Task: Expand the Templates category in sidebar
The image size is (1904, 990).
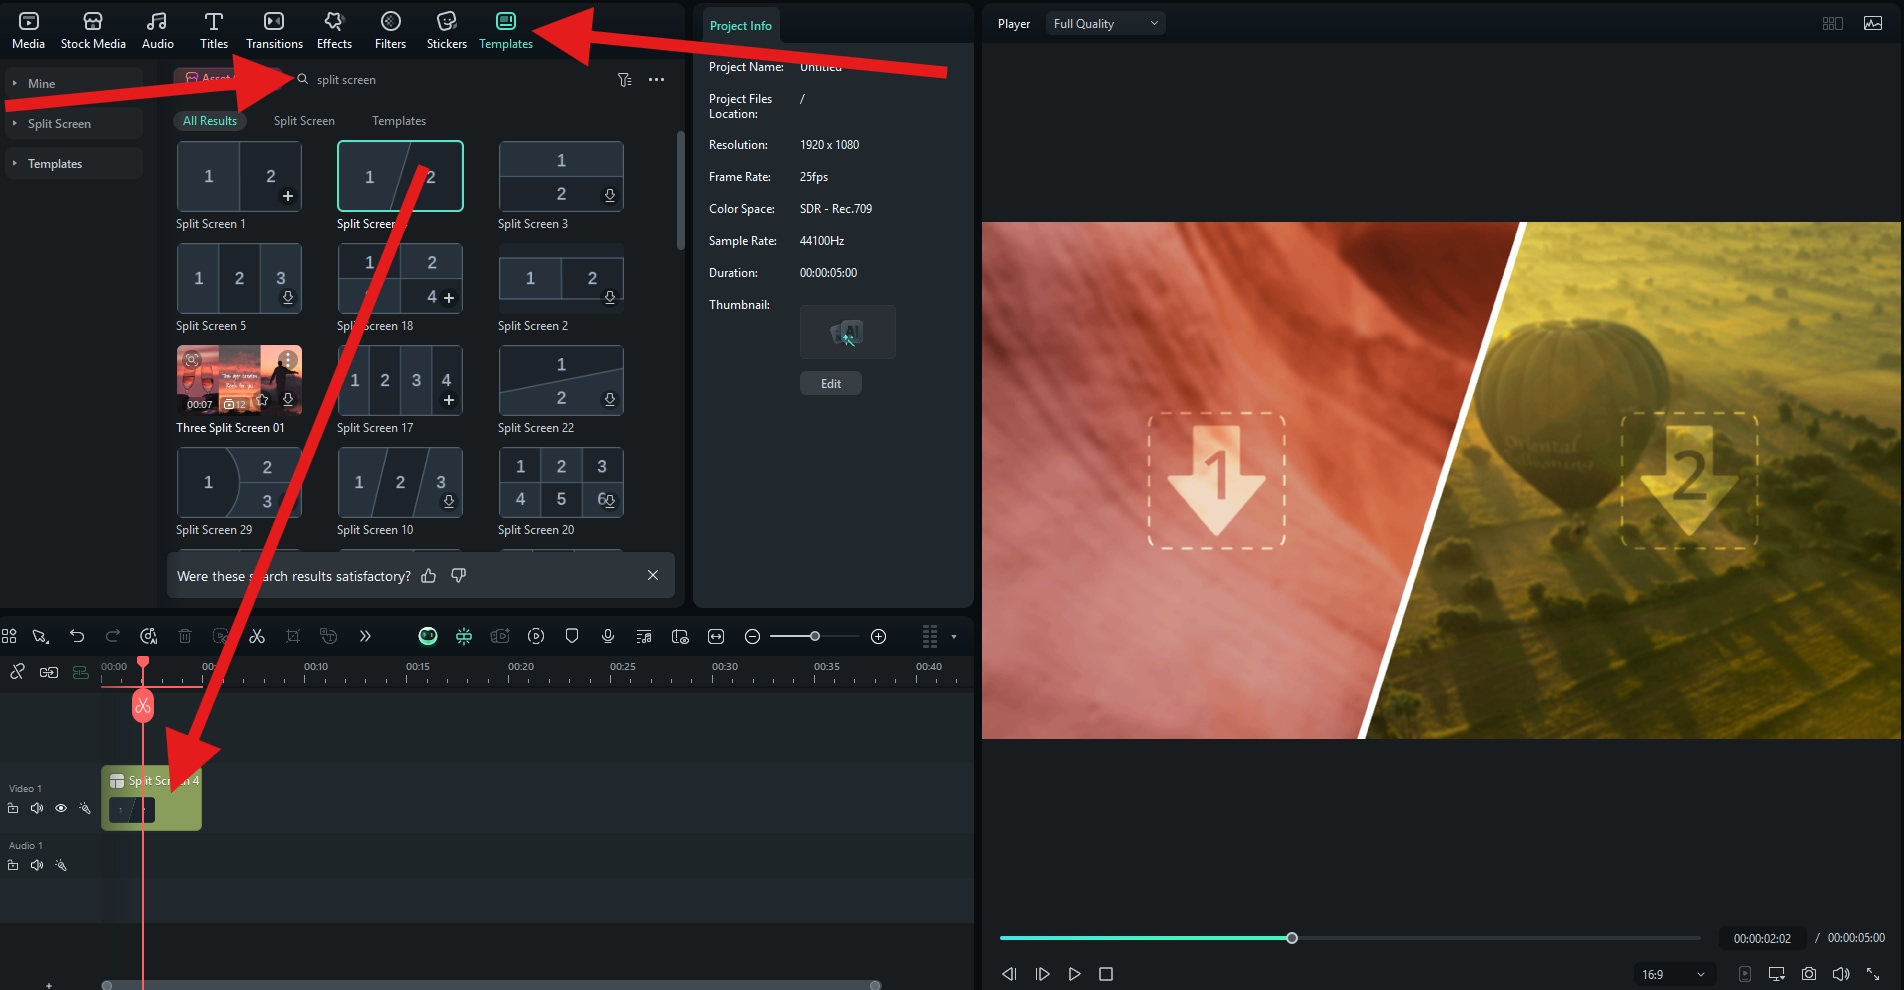Action: [x=73, y=163]
